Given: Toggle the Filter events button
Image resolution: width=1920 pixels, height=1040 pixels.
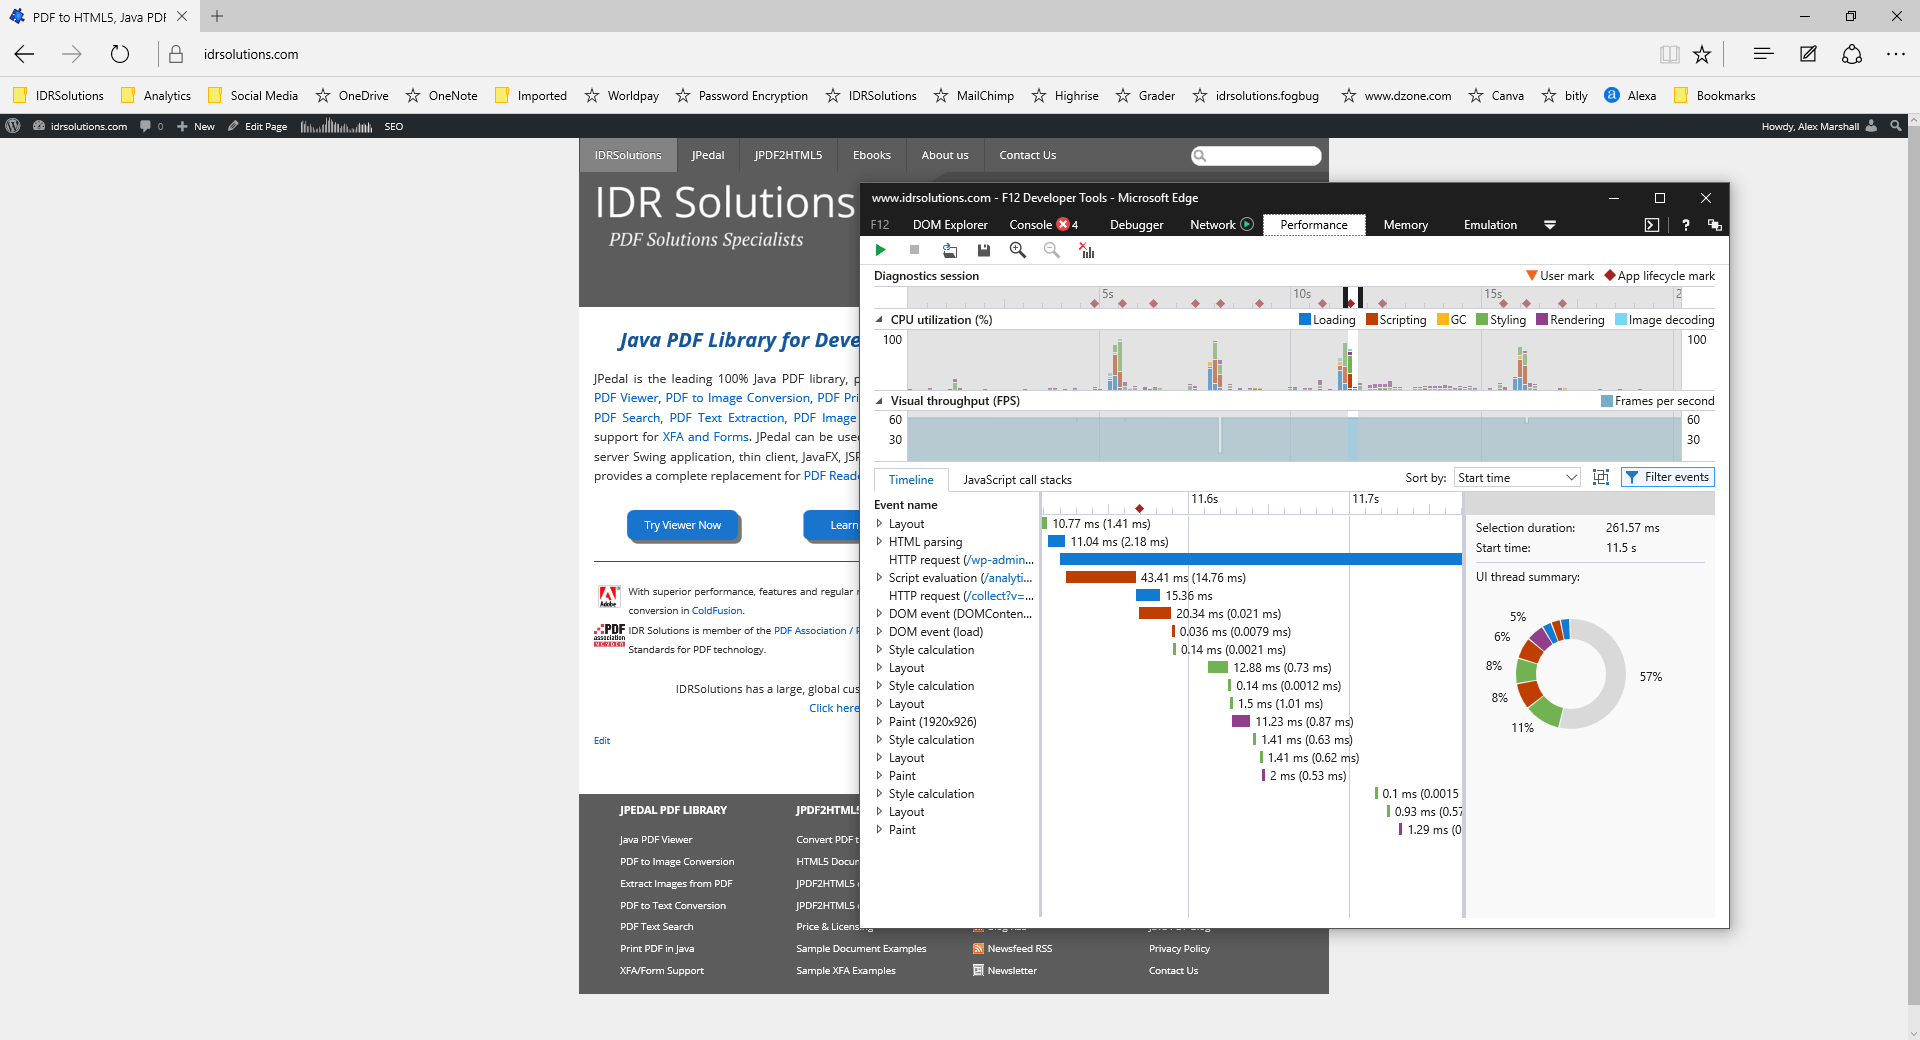Looking at the screenshot, I should point(1667,478).
